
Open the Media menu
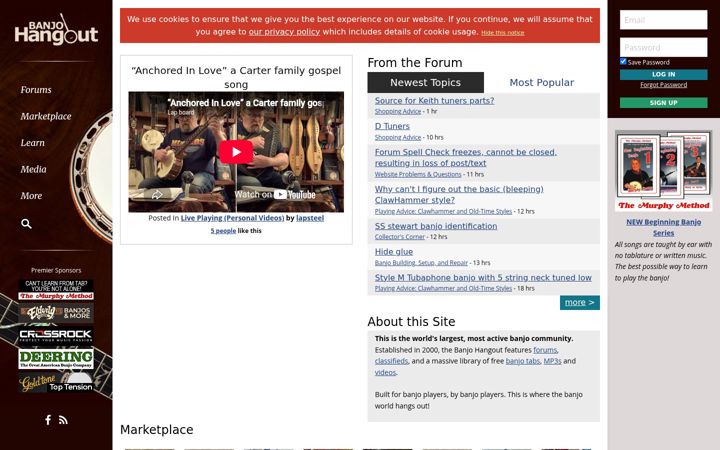click(x=34, y=169)
